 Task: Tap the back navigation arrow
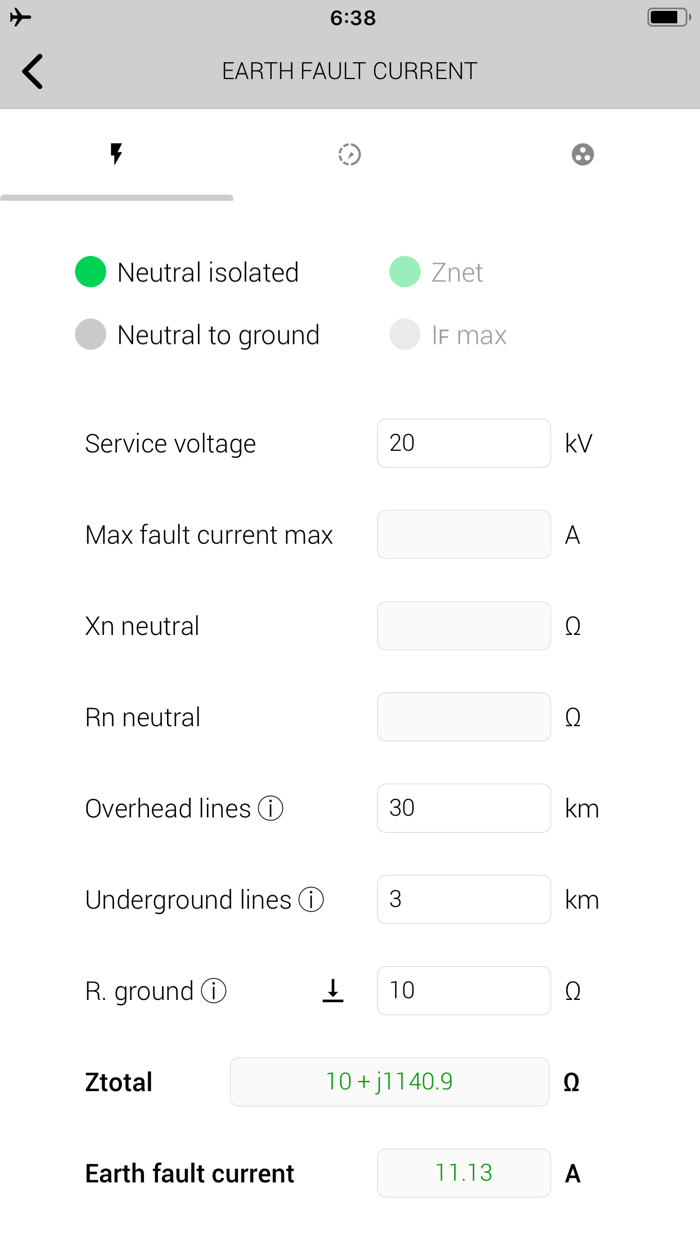click(31, 71)
